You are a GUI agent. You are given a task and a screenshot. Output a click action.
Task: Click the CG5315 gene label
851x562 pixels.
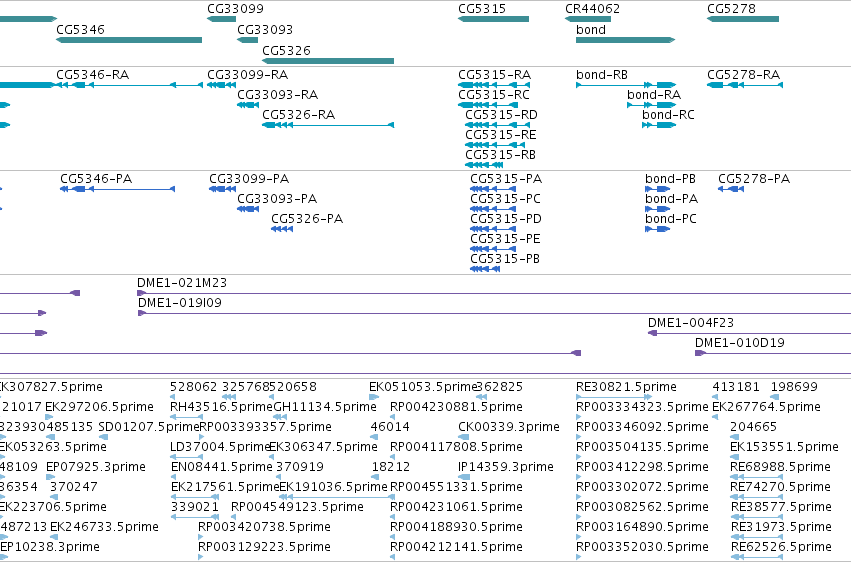(481, 9)
